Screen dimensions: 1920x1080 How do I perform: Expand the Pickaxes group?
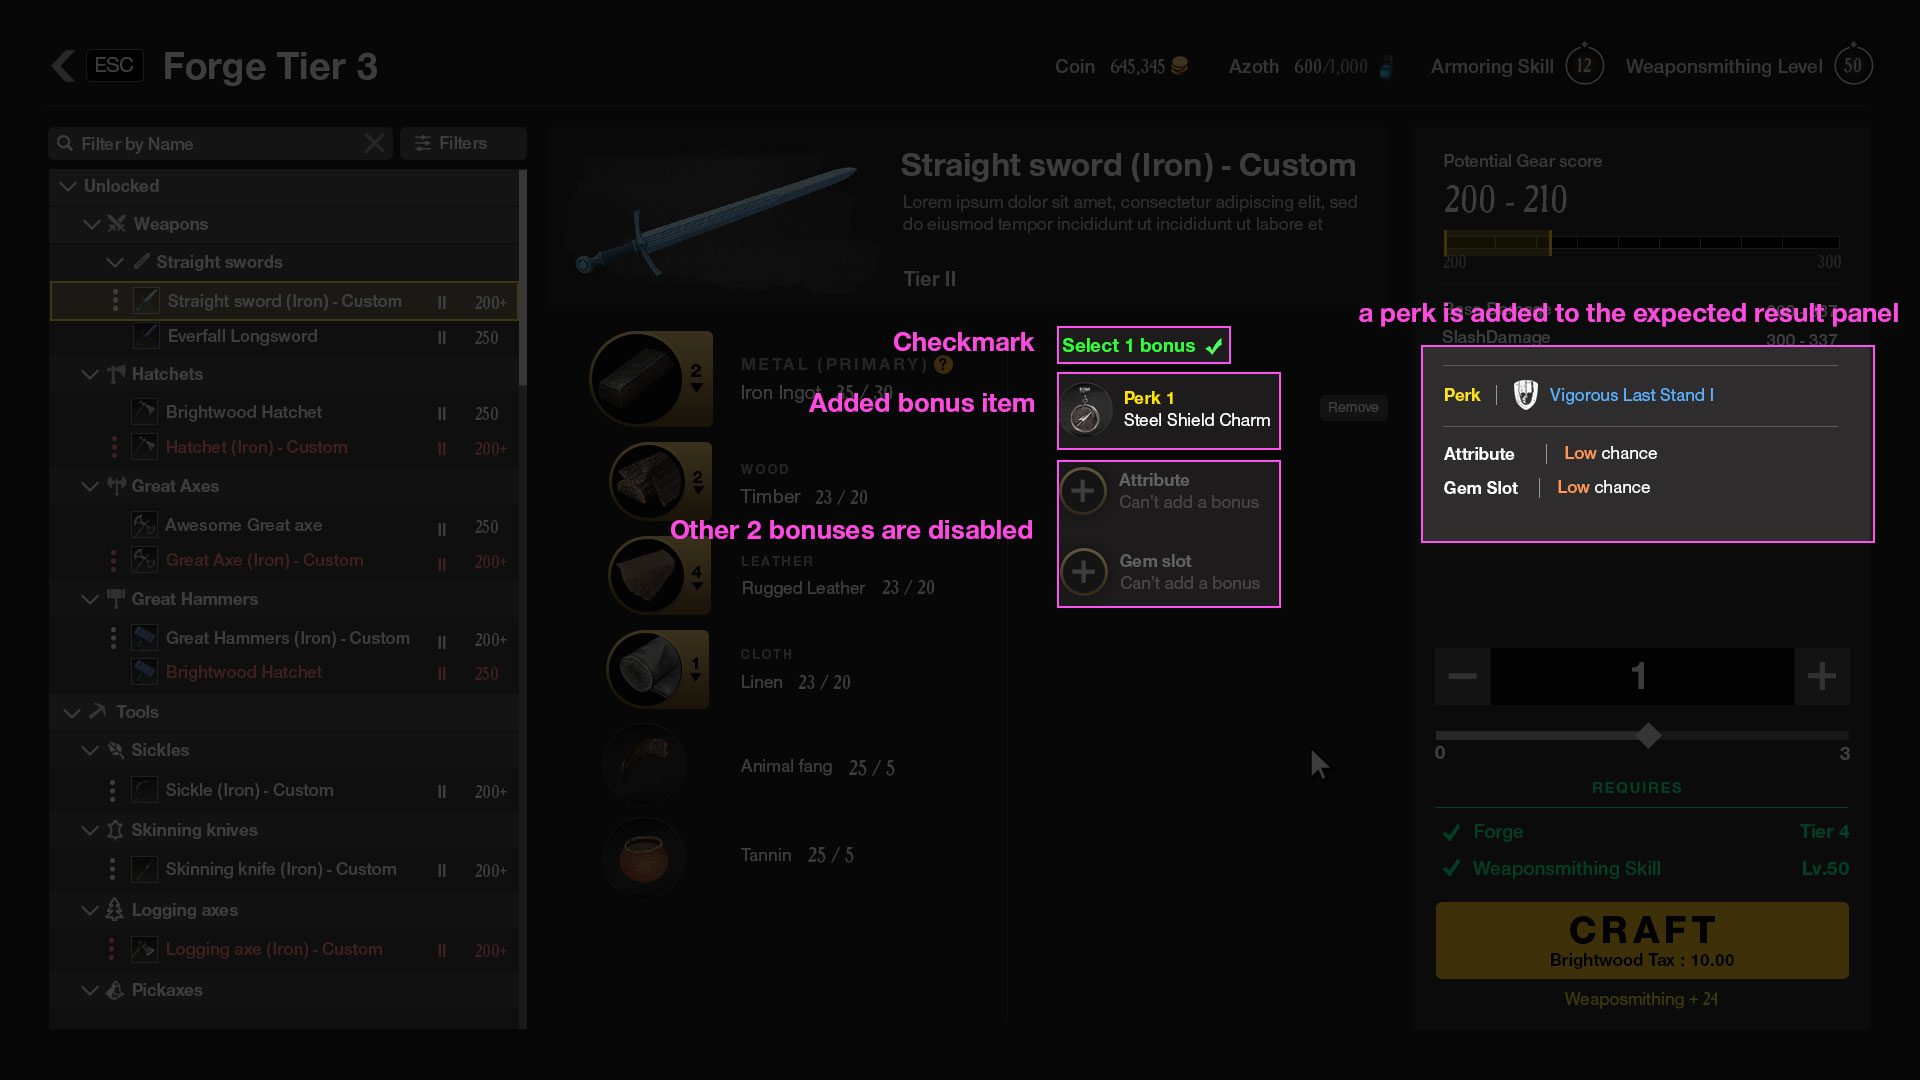[90, 990]
